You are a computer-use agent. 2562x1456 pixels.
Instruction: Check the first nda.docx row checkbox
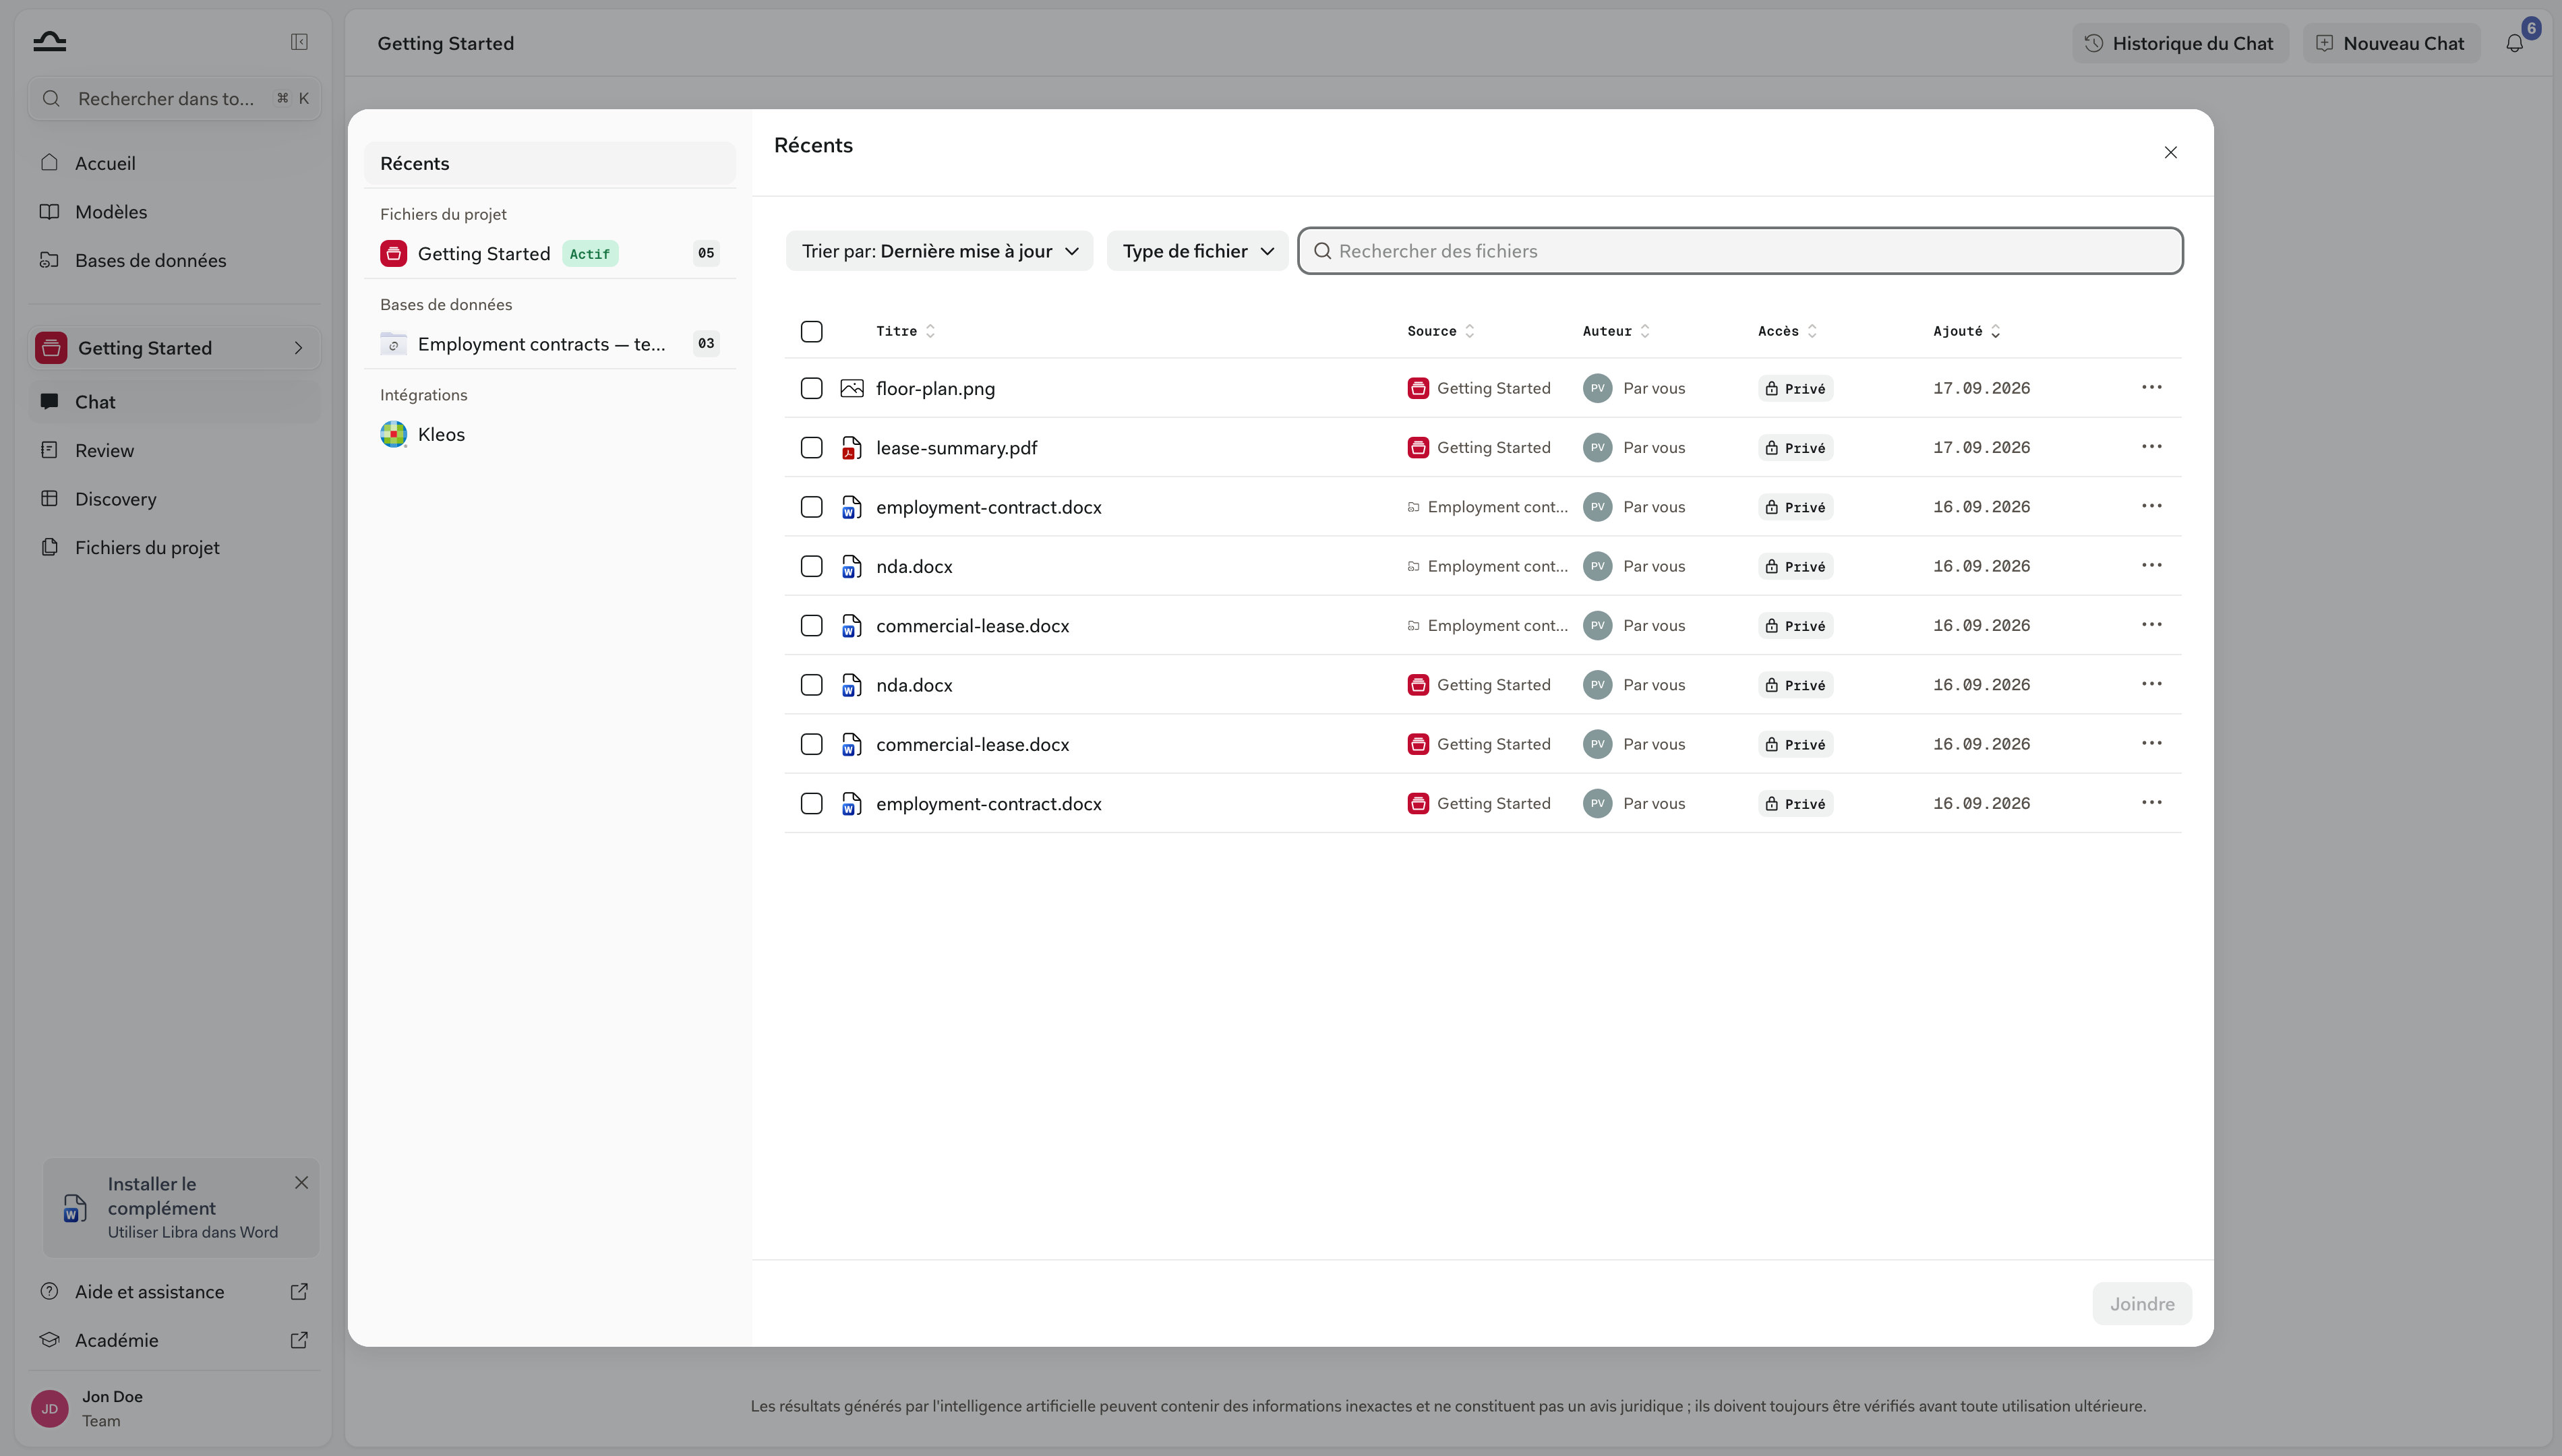(812, 566)
